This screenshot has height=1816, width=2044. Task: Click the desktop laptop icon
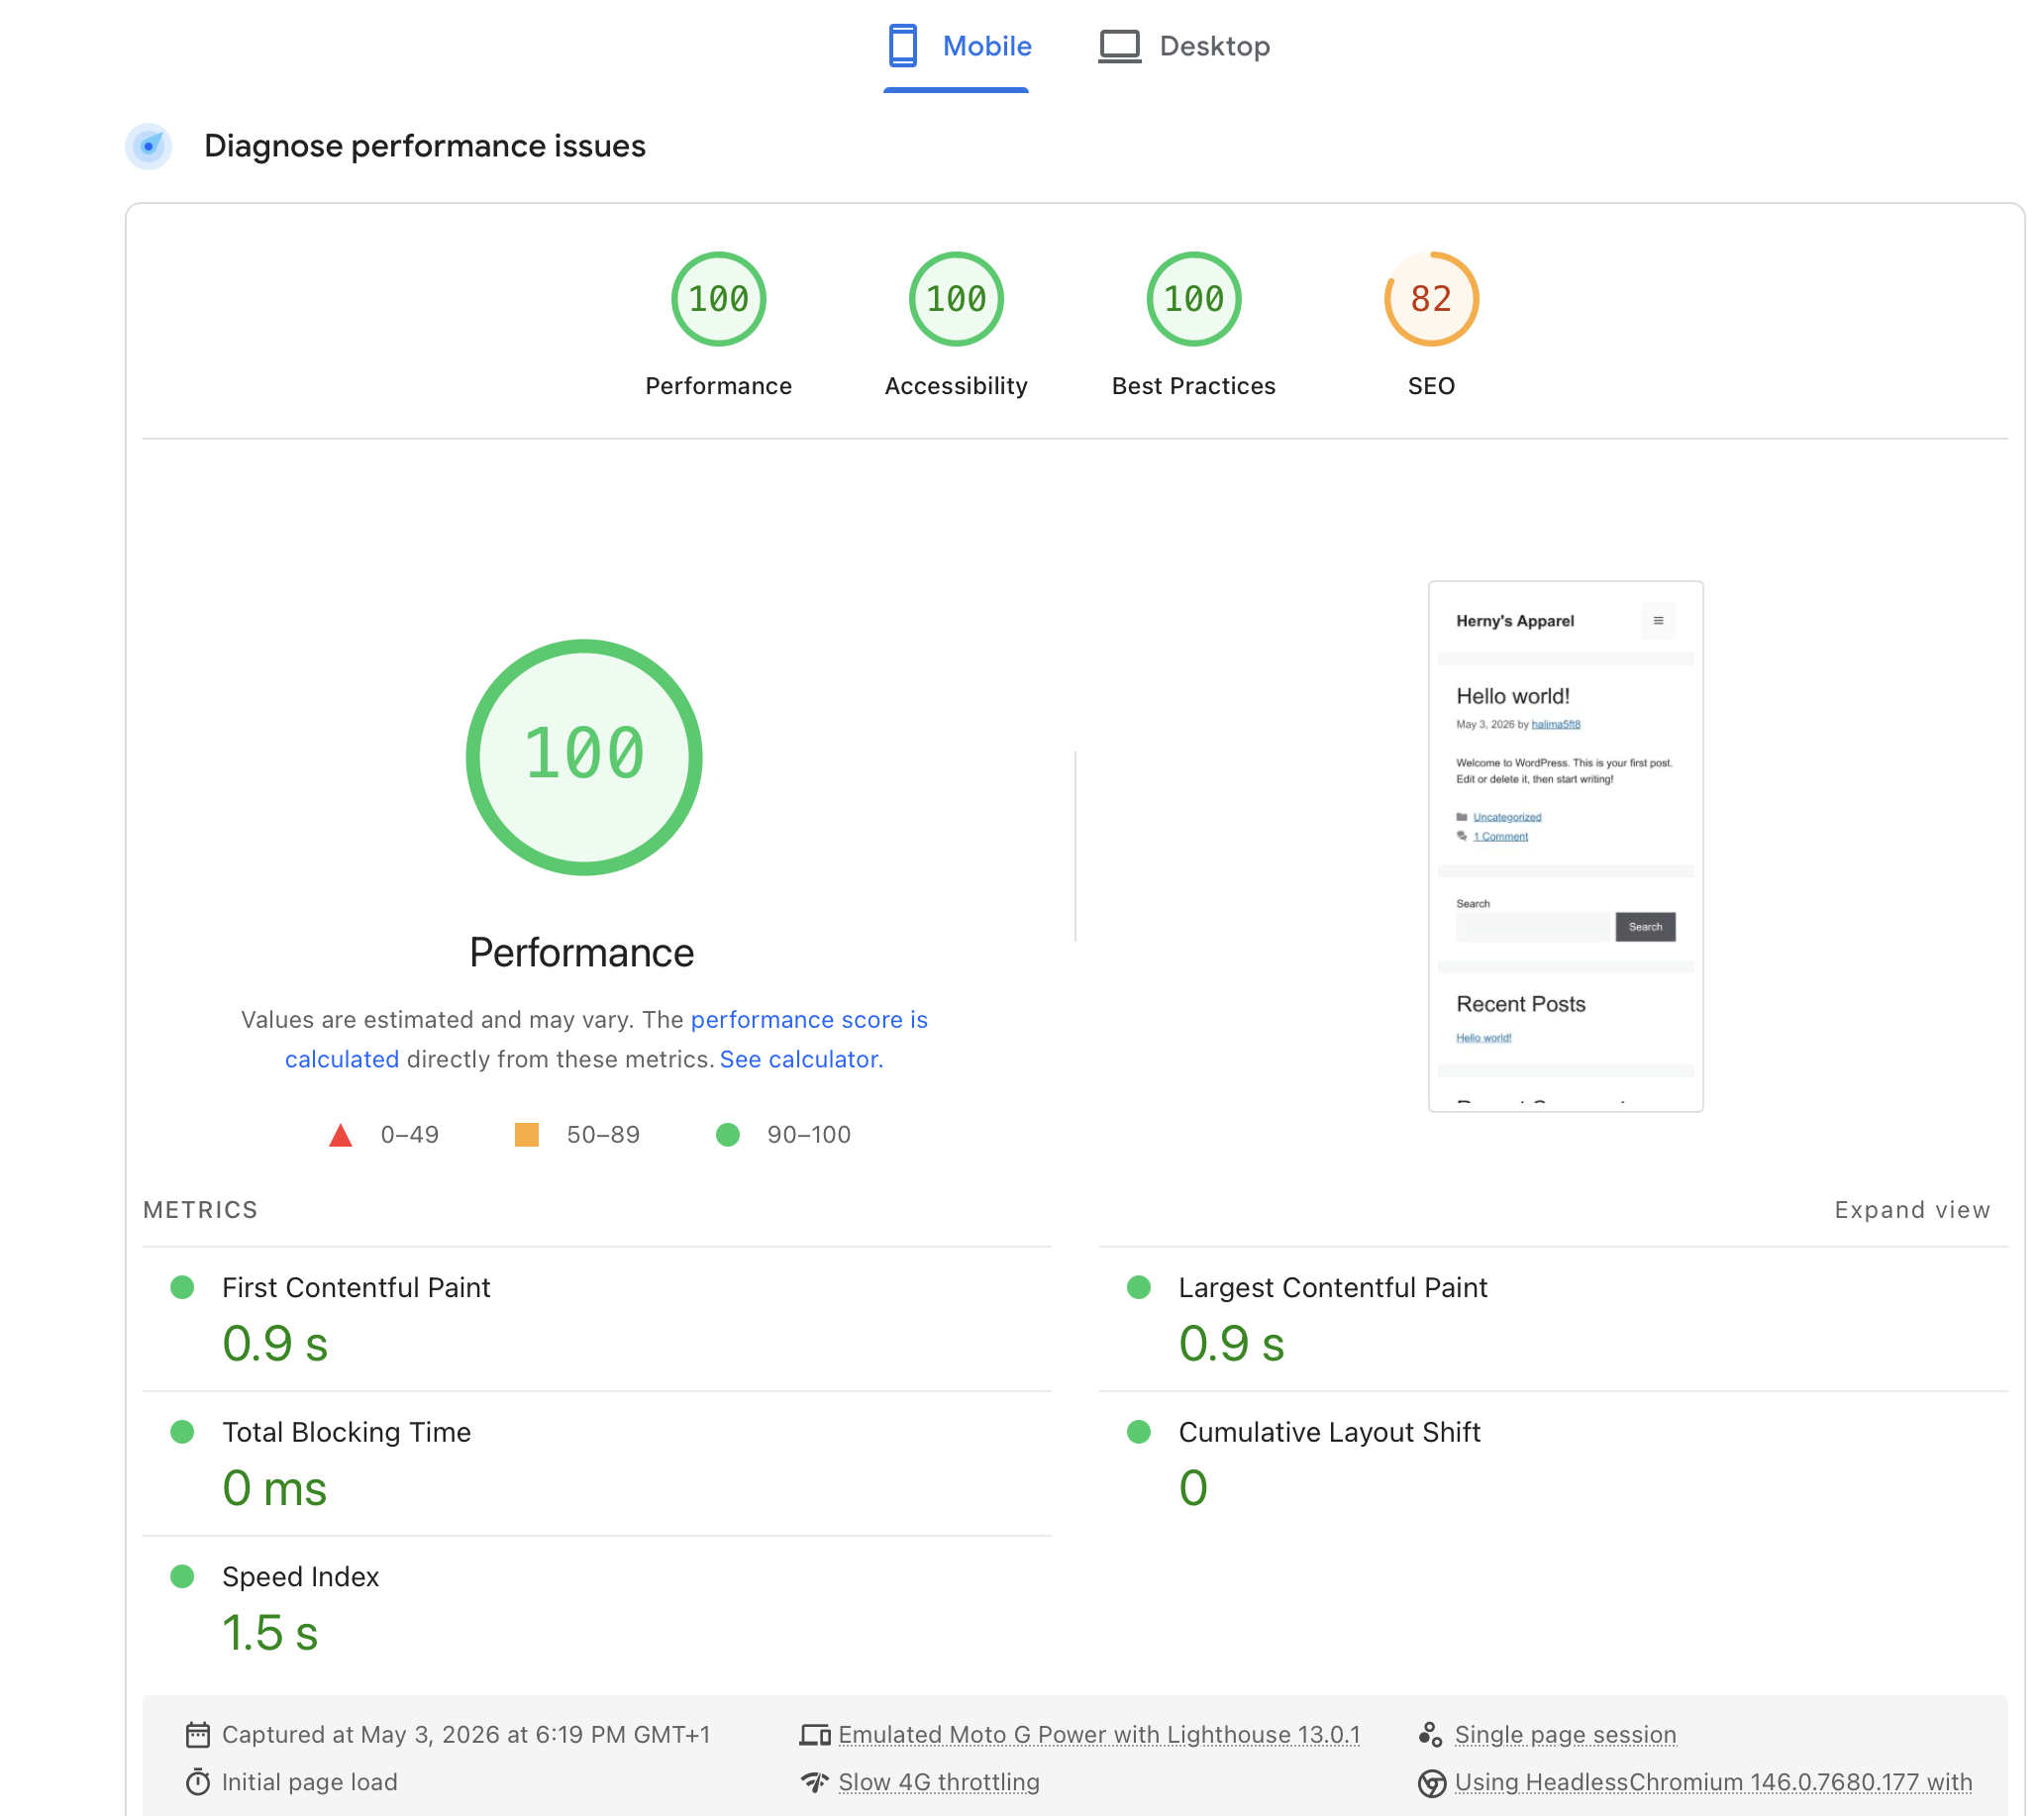(x=1119, y=46)
